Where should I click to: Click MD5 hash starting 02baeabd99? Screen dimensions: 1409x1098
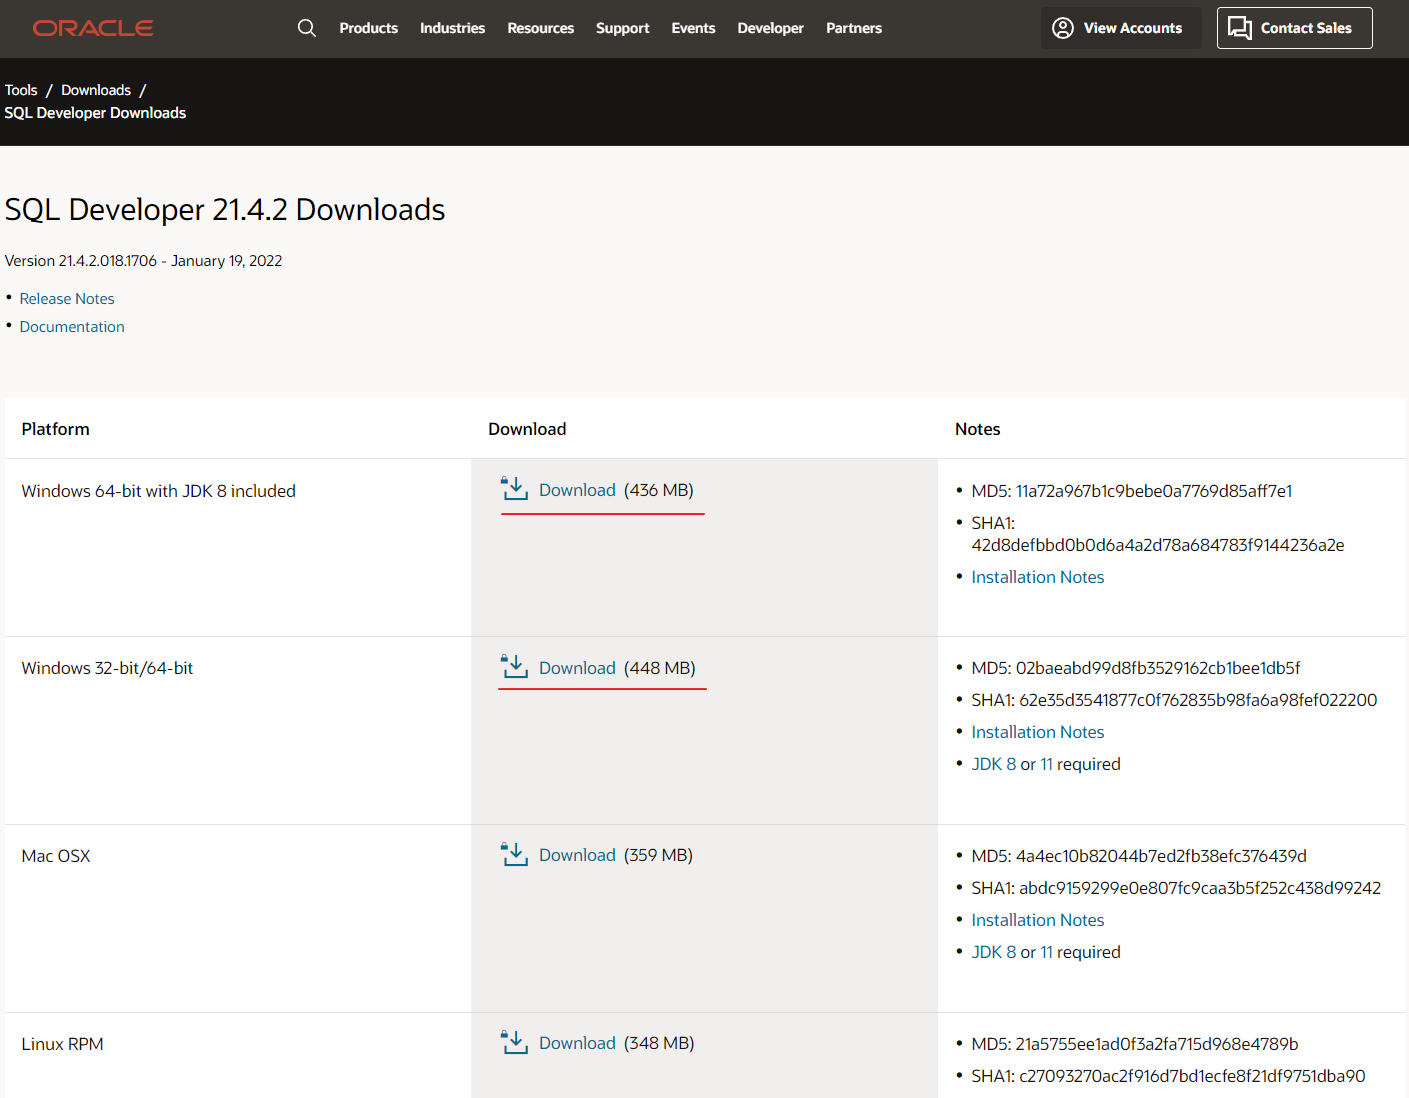1136,668
